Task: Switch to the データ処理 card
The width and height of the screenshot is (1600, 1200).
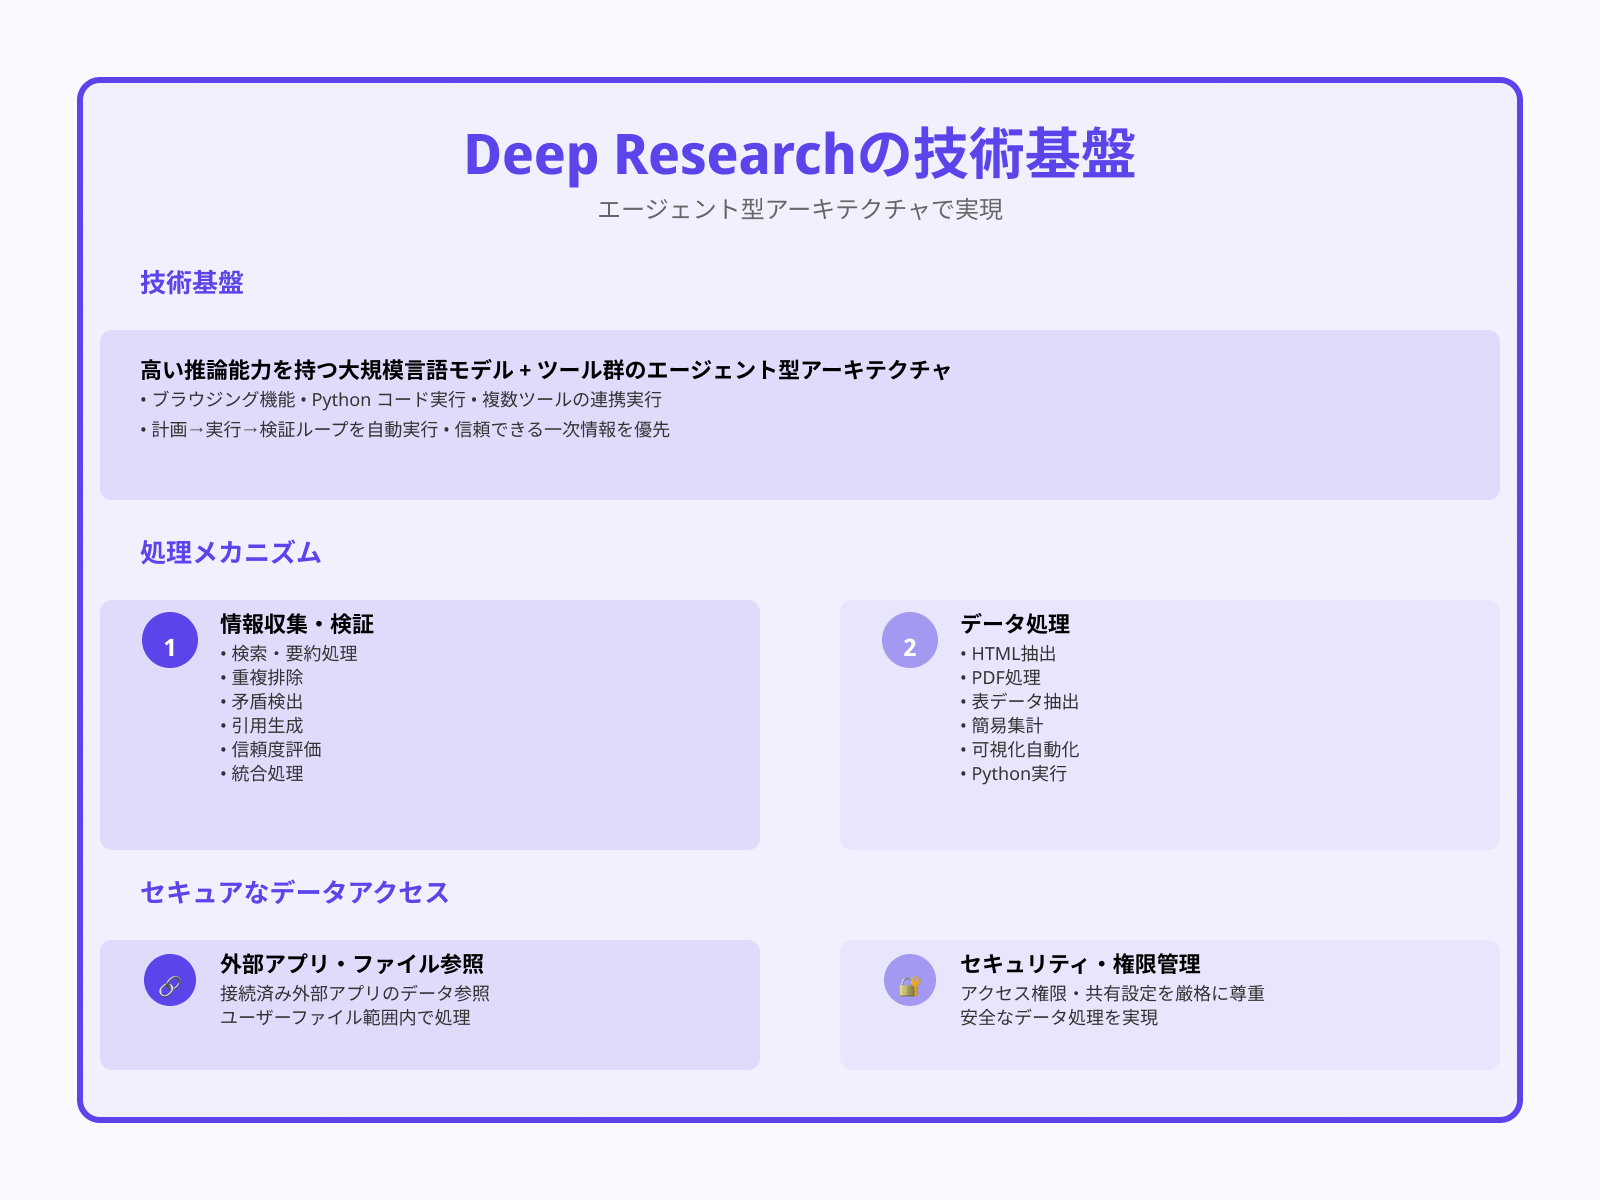Action: coord(1015,624)
